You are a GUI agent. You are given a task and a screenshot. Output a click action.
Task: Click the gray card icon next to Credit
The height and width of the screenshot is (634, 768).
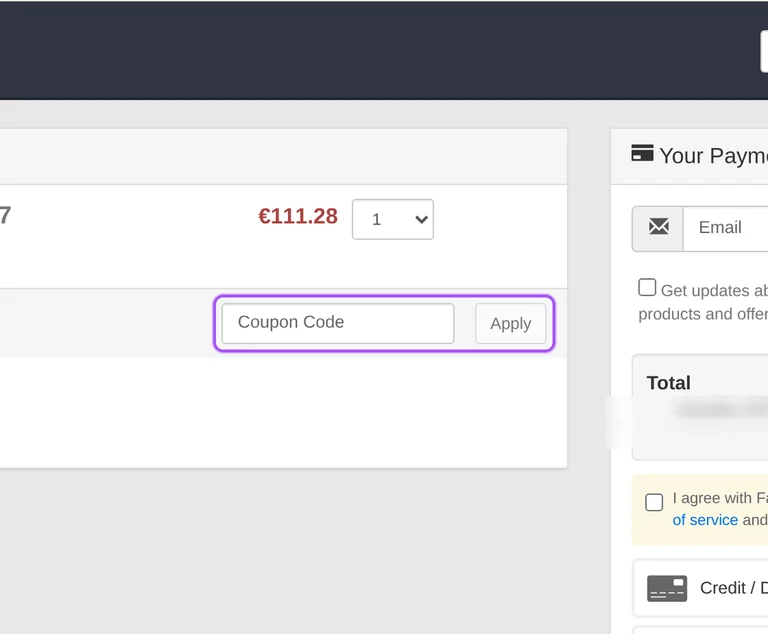[x=667, y=588]
